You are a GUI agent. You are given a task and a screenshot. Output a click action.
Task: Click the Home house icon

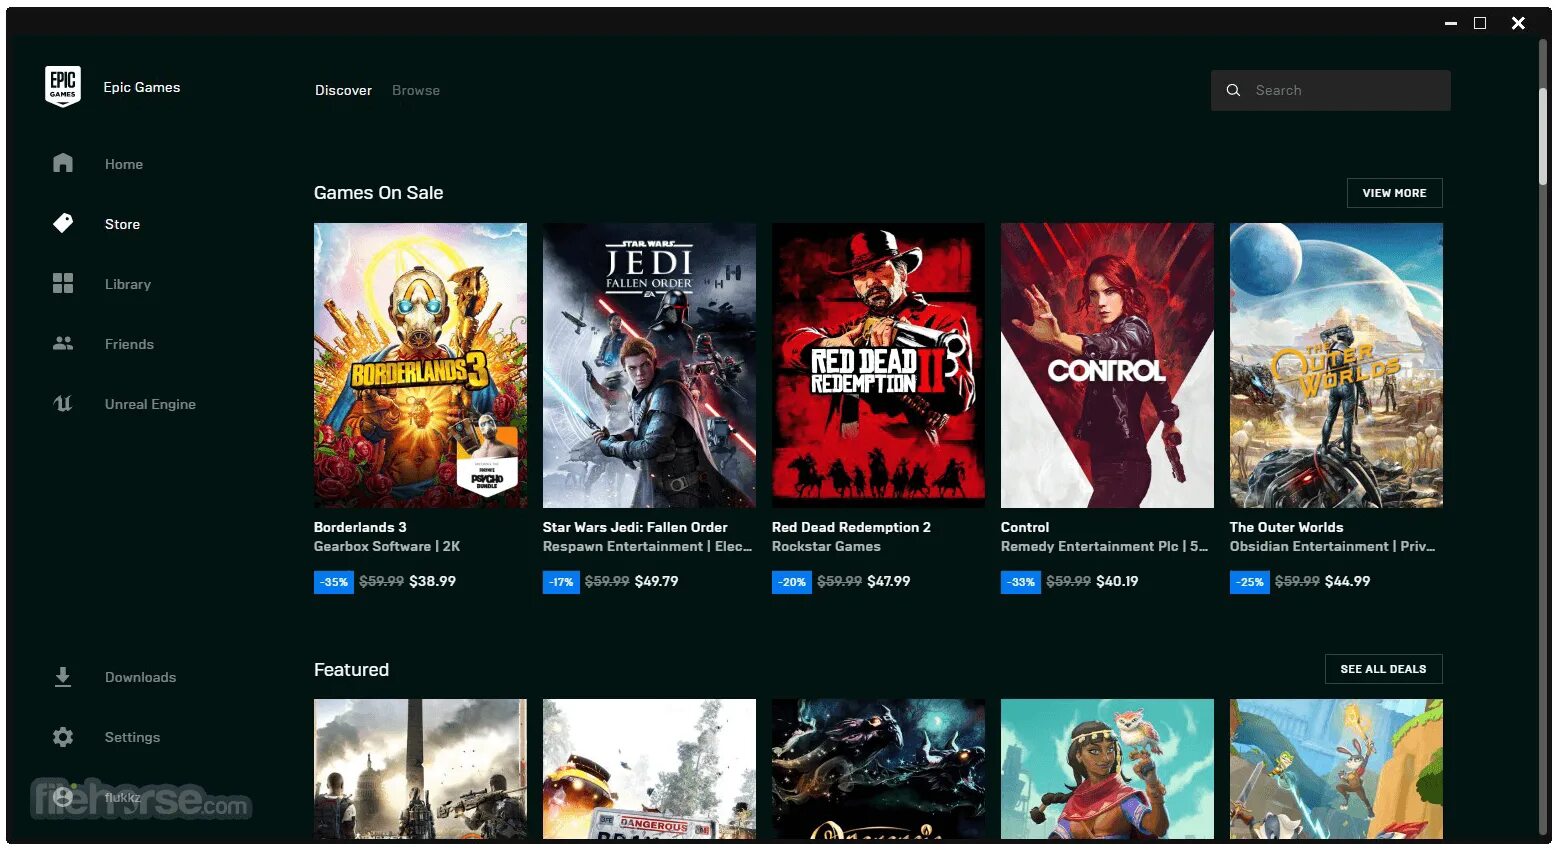63,163
